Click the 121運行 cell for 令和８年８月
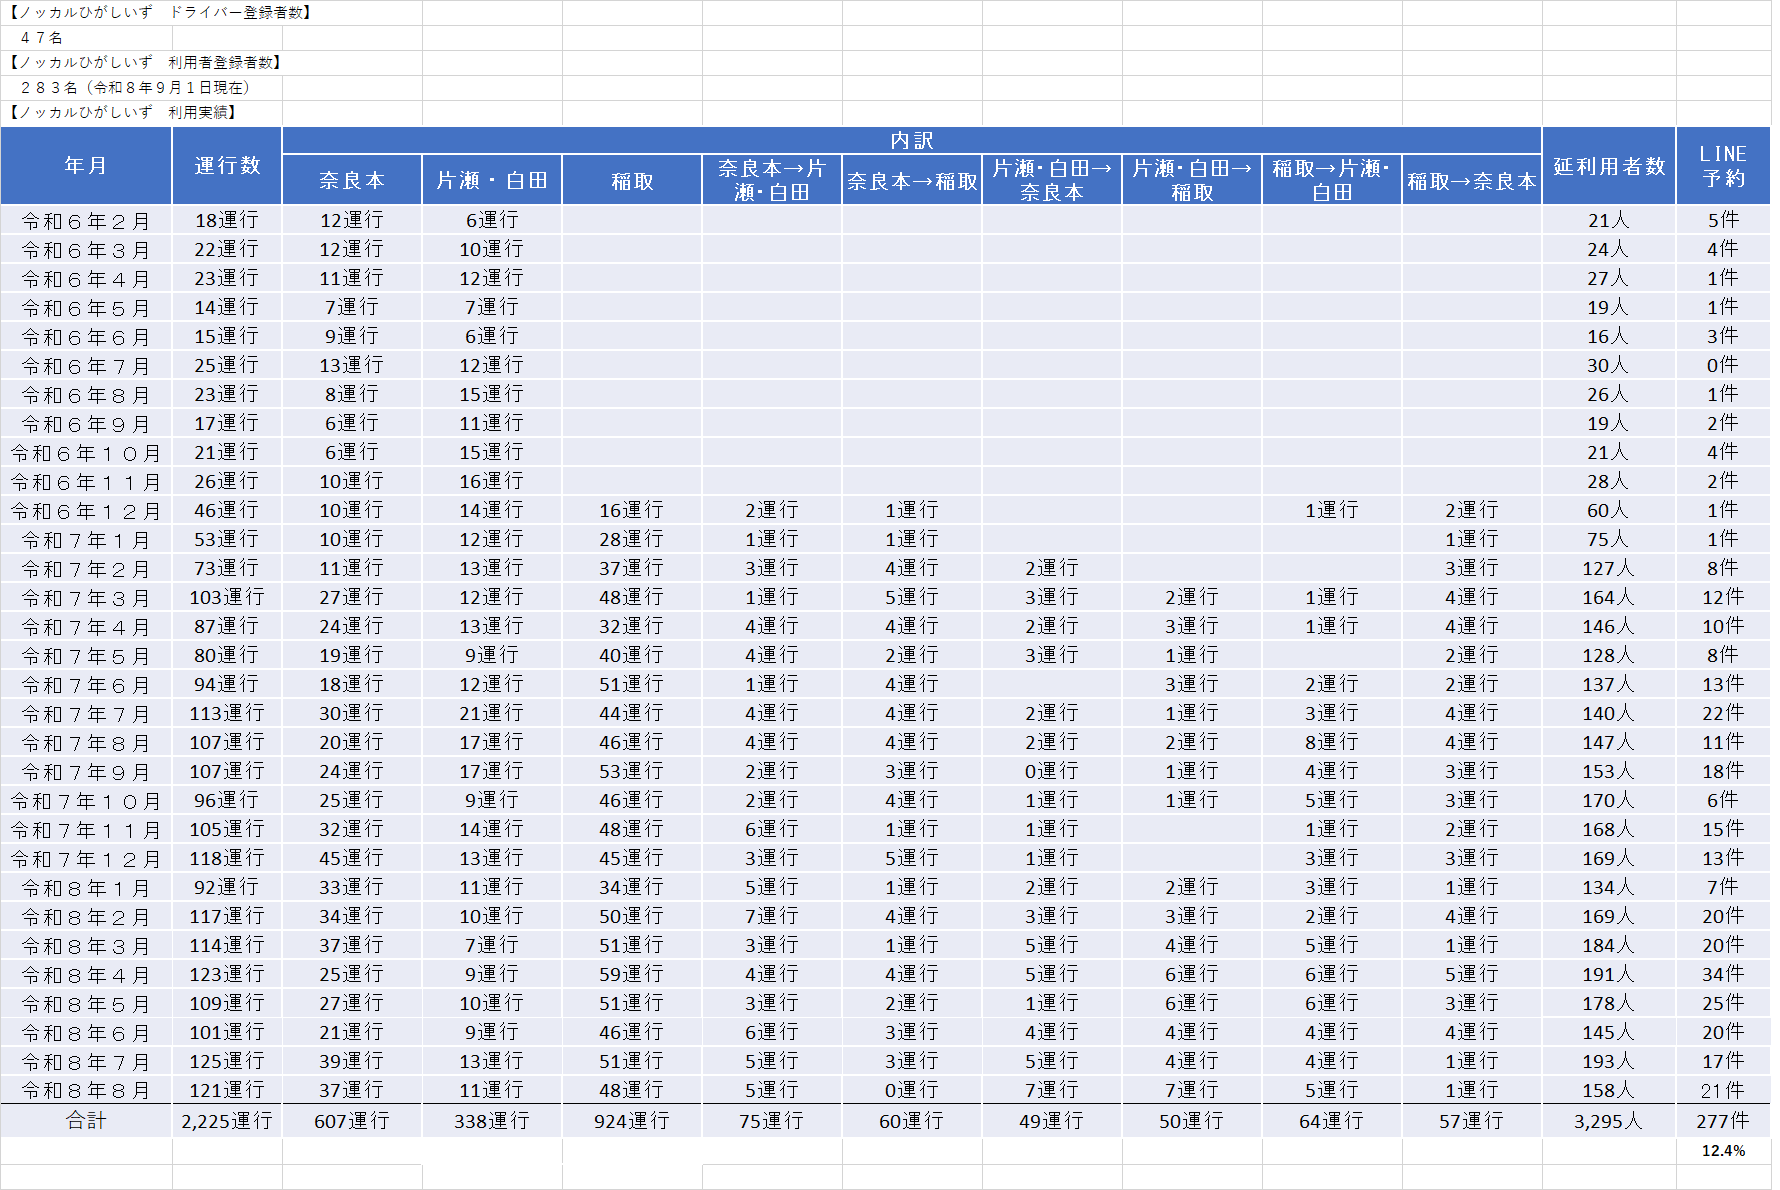This screenshot has height=1190, width=1780. click(227, 1090)
